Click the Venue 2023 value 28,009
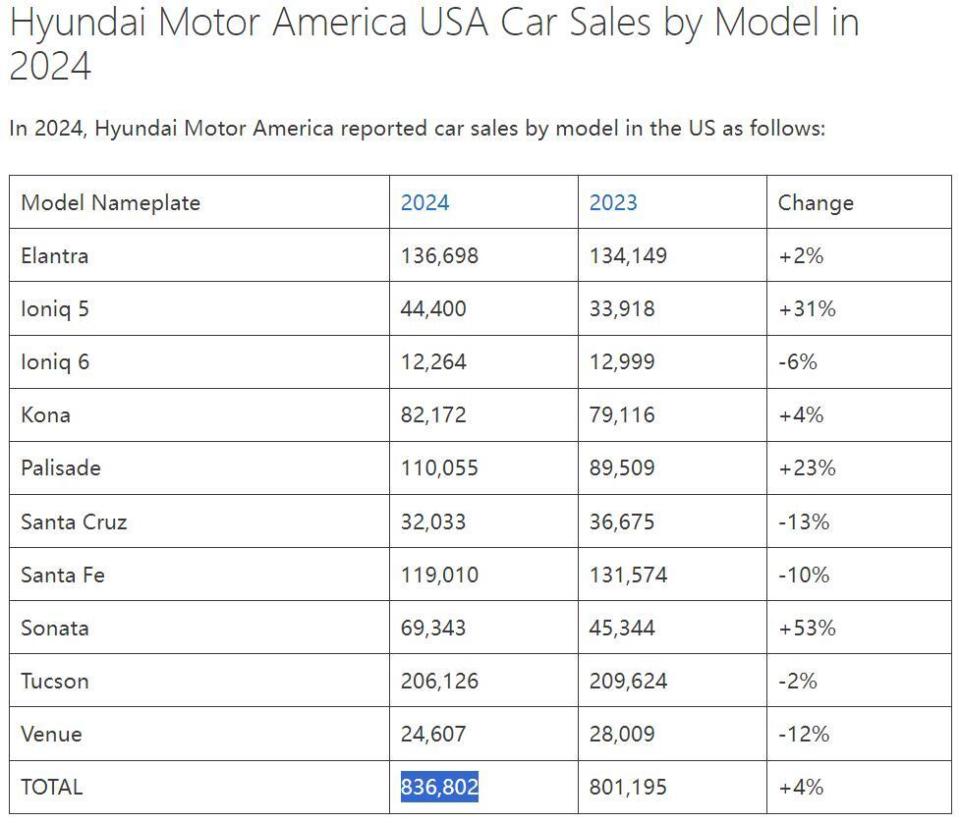The width and height of the screenshot is (960, 823). click(x=622, y=734)
